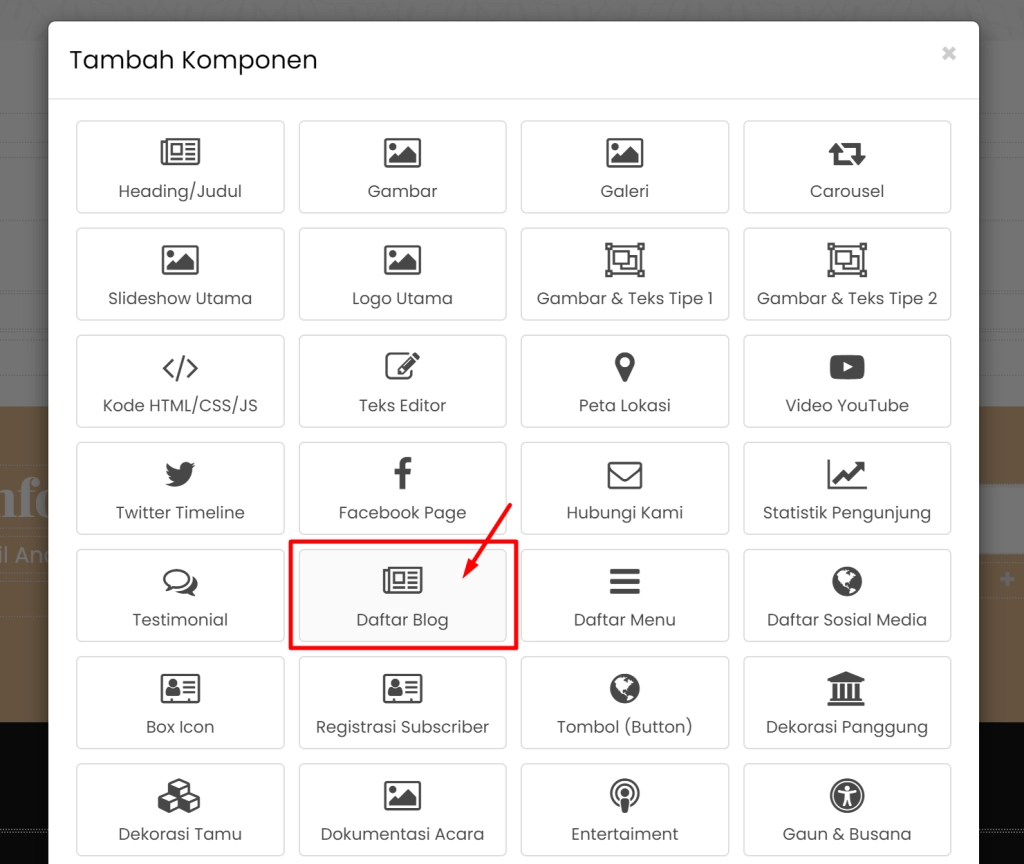Click the Twitter Timeline bird icon

[180, 475]
